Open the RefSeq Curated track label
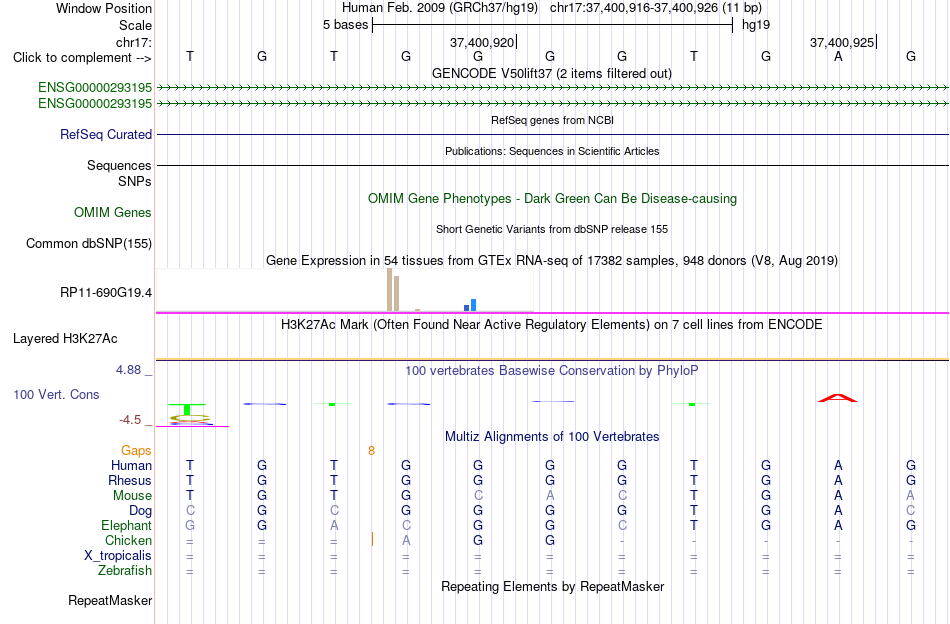Image resolution: width=950 pixels, height=624 pixels. click(105, 134)
